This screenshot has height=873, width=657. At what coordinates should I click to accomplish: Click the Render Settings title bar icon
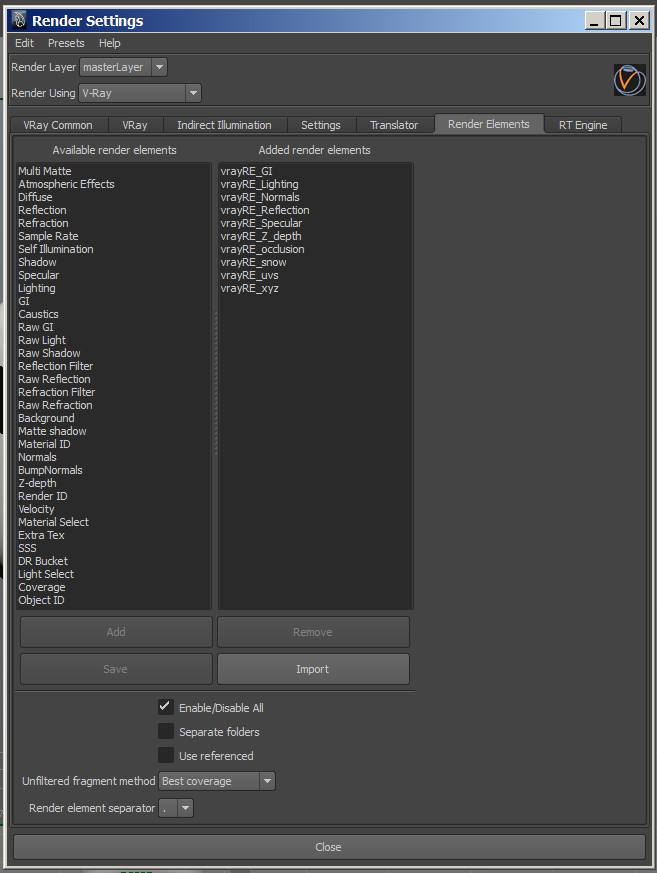tap(19, 21)
